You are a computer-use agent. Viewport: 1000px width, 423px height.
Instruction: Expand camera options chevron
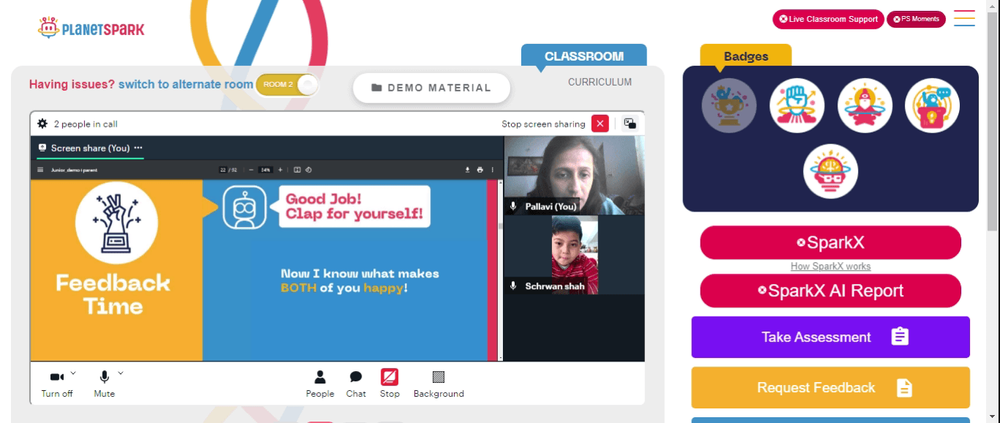(x=73, y=373)
